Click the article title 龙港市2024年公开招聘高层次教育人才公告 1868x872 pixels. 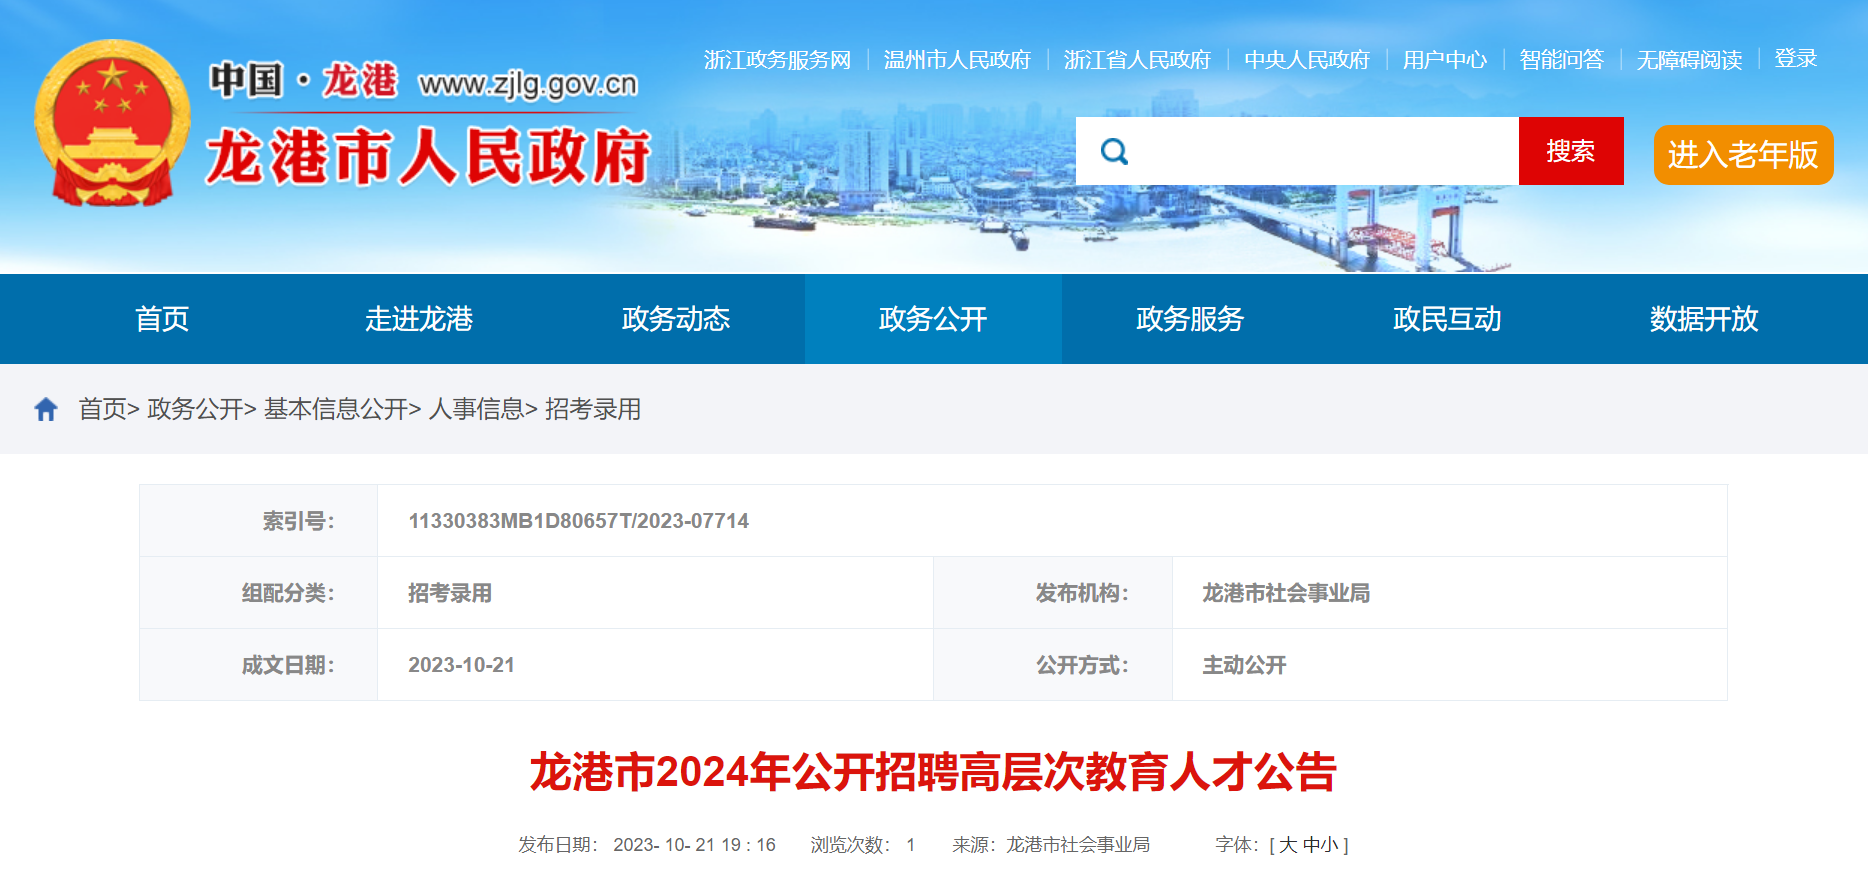933,772
